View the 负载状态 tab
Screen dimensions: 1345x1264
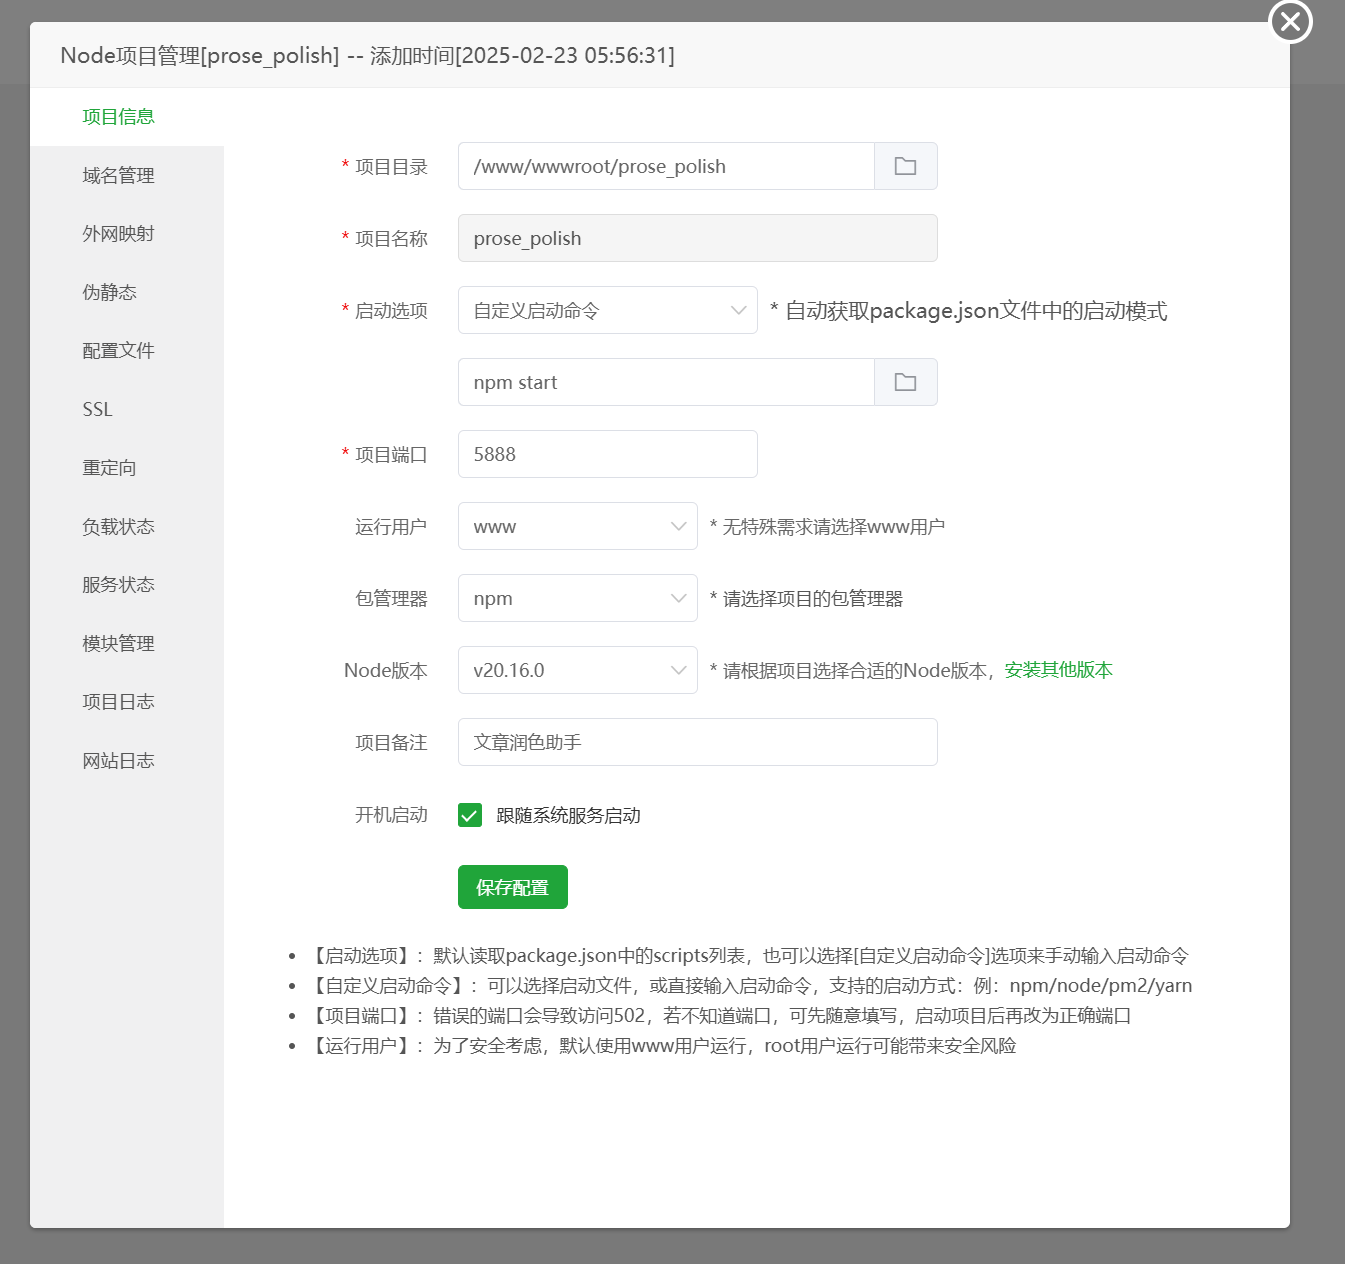[x=118, y=526]
